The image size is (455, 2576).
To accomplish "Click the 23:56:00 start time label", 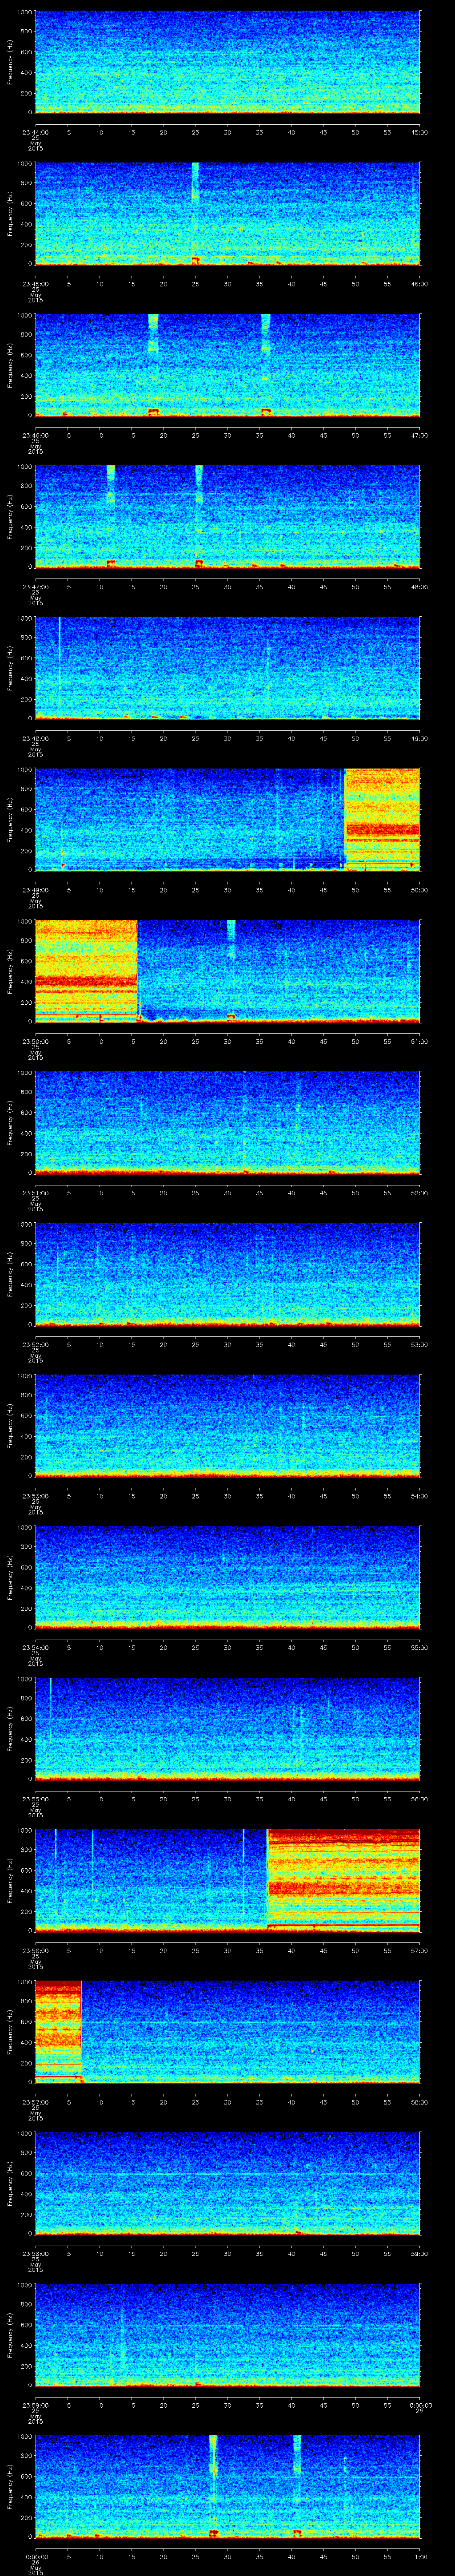I will tap(35, 1950).
